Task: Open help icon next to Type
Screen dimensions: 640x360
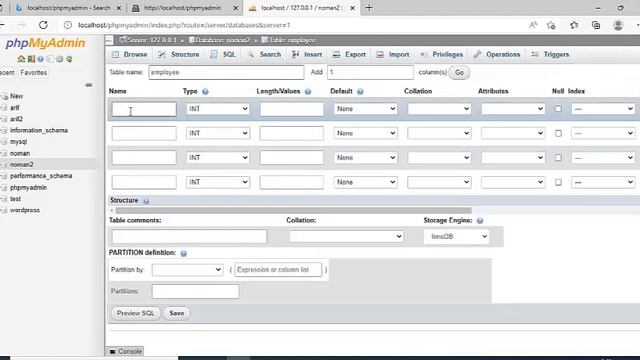Action: tap(205, 91)
